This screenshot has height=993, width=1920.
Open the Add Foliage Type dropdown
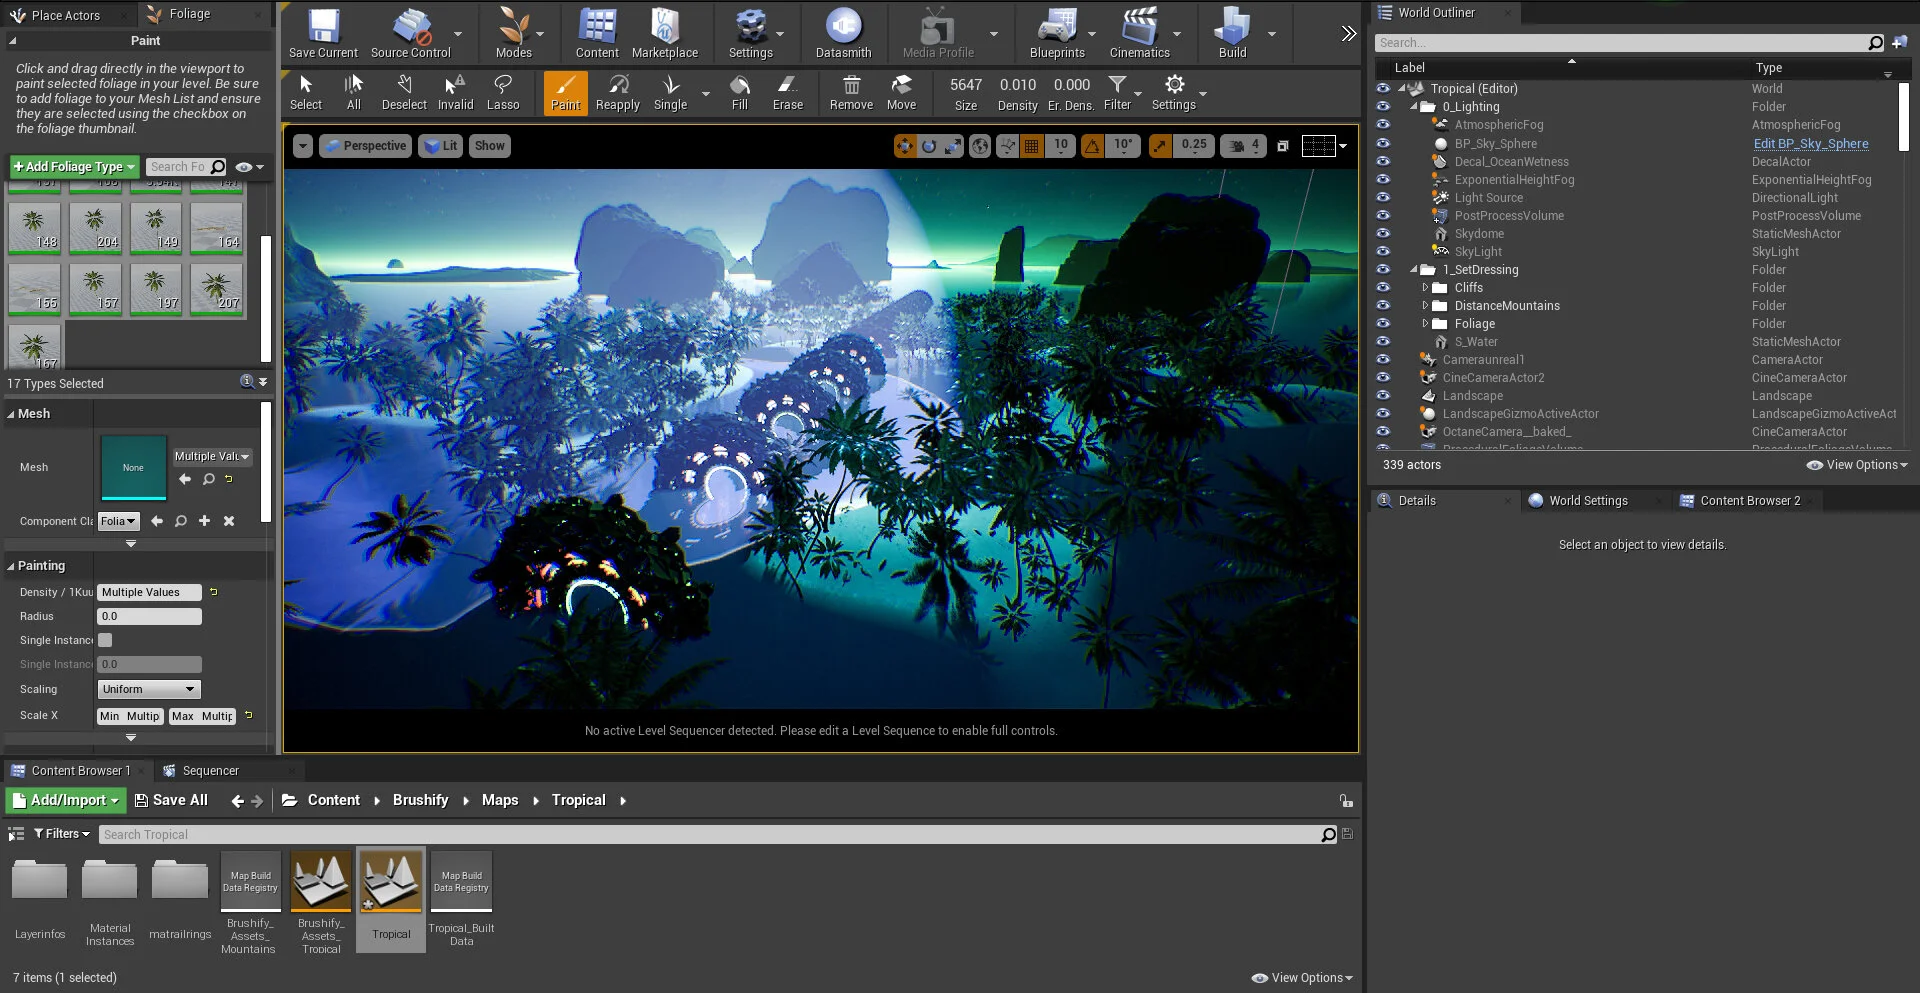tap(74, 167)
